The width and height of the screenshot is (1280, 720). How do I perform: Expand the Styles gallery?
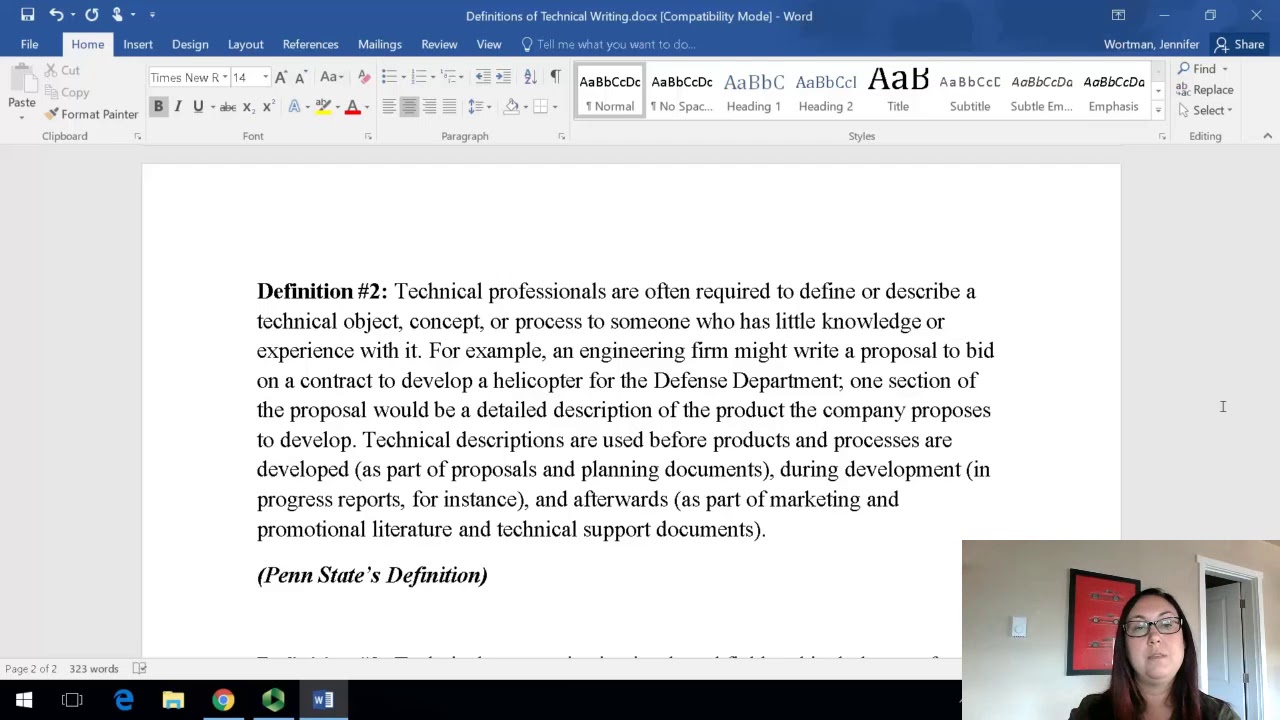pos(1158,110)
